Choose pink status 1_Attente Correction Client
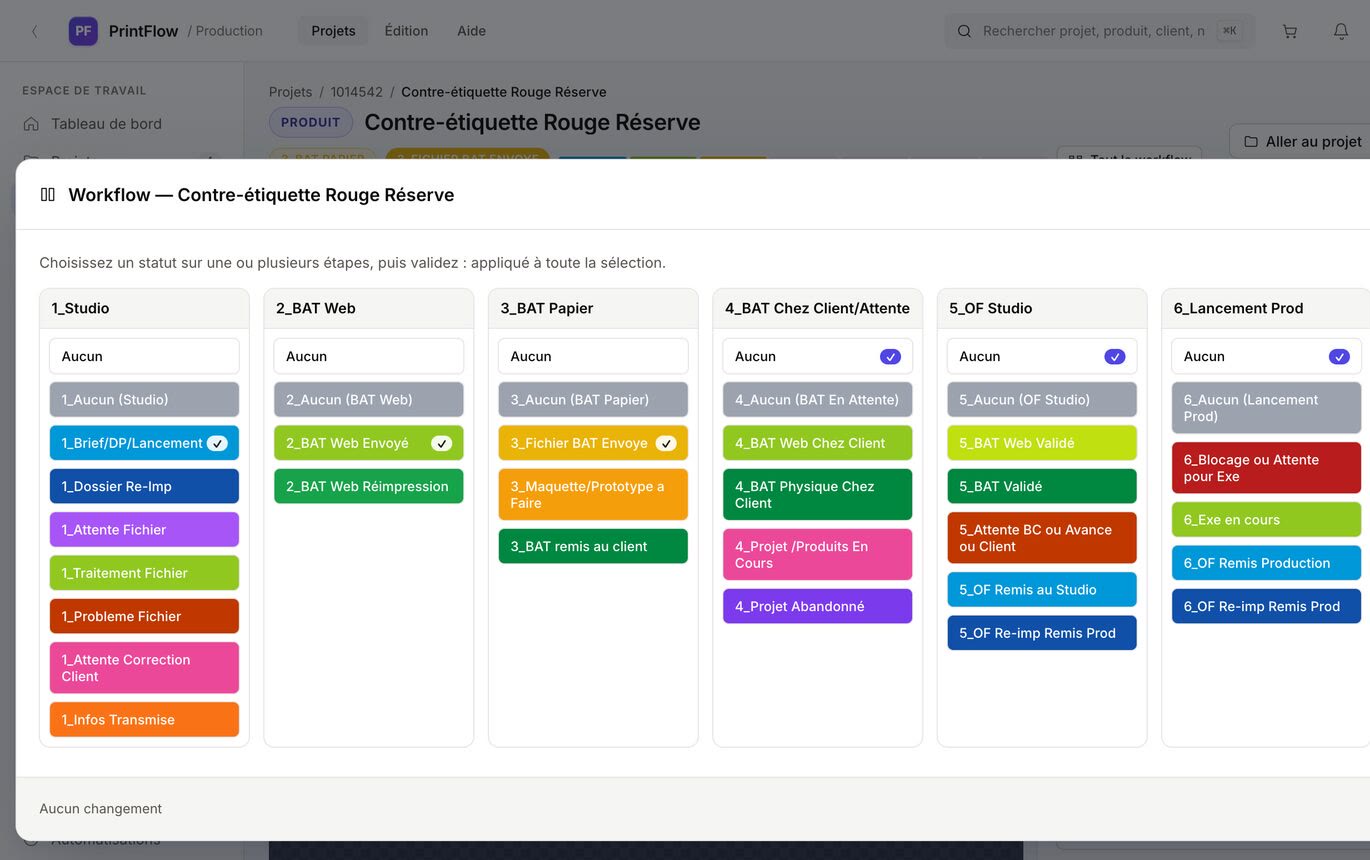Screen dimensions: 1370x860 tap(144, 668)
